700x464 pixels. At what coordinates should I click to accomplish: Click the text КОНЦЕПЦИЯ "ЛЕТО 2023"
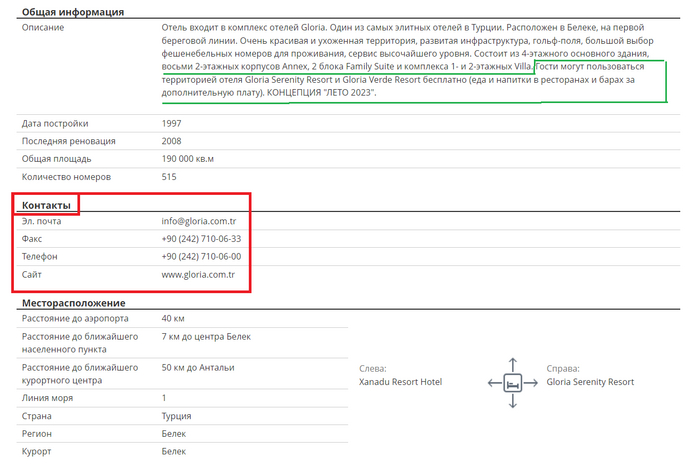(321, 93)
